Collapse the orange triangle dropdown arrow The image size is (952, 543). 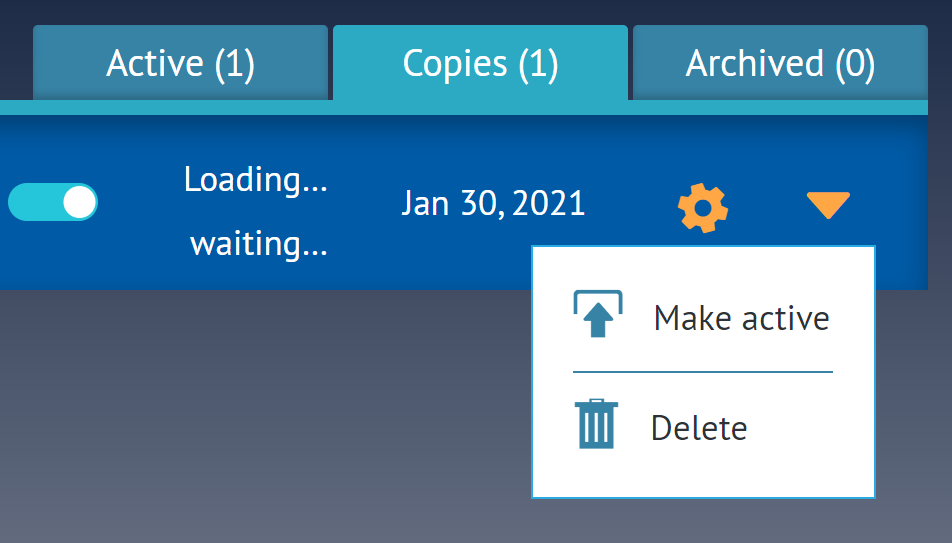pos(828,205)
